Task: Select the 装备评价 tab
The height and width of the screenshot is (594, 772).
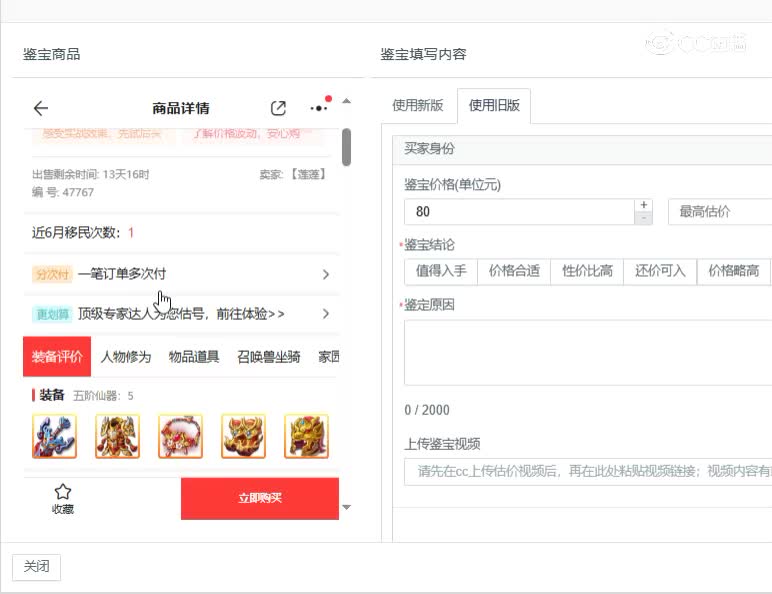Action: (x=57, y=357)
